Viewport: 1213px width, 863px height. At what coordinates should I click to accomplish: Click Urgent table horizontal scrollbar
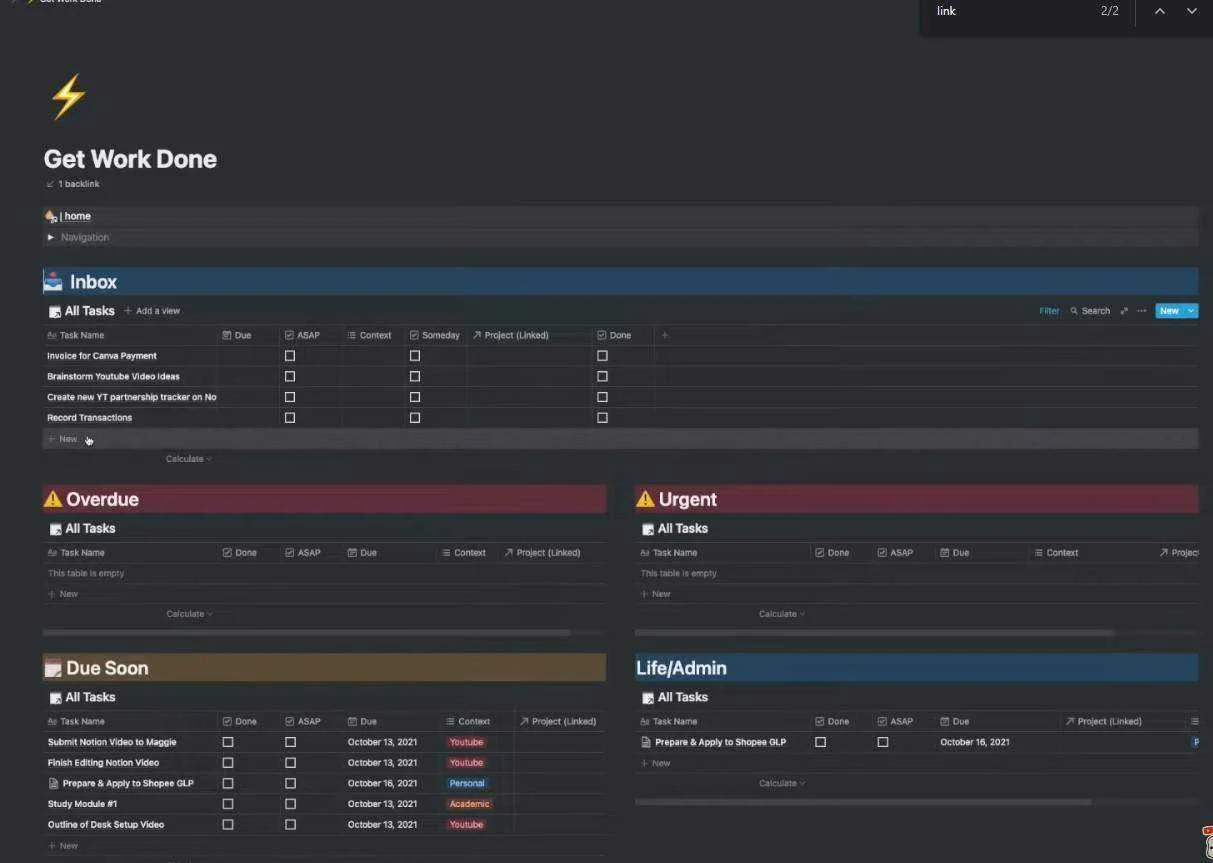click(875, 633)
